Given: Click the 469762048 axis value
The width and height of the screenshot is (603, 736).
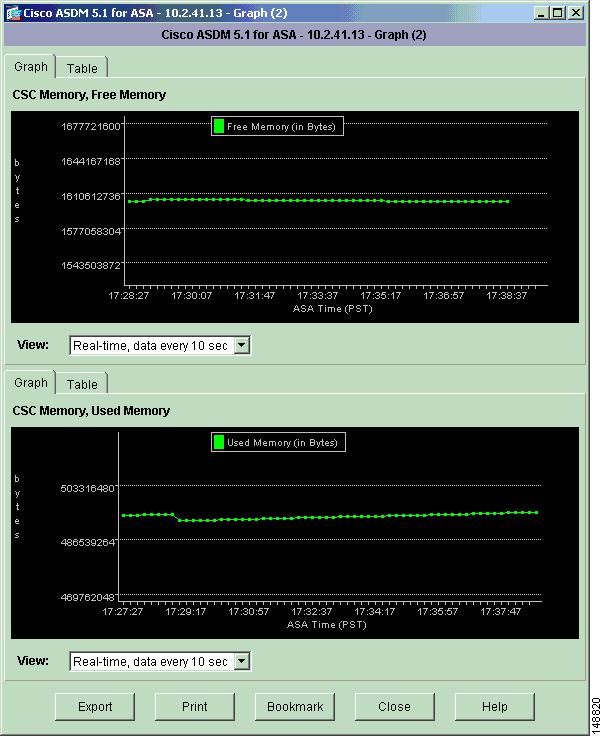Looking at the screenshot, I should (88, 598).
